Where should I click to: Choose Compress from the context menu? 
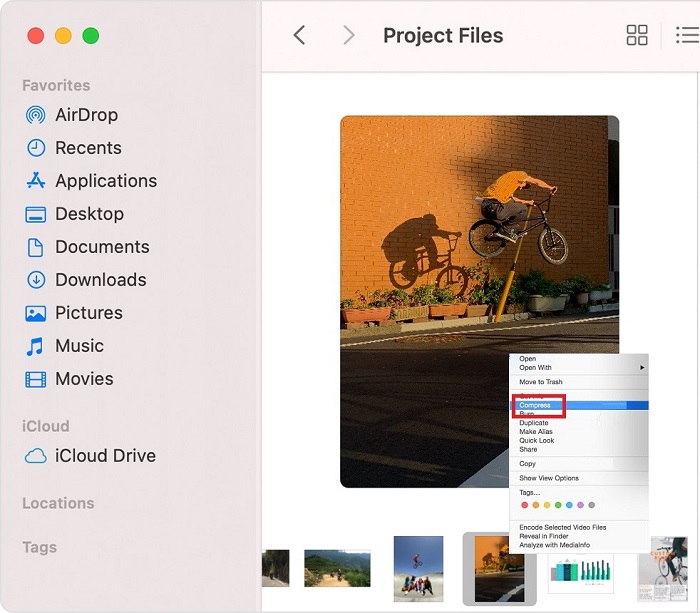(579, 405)
